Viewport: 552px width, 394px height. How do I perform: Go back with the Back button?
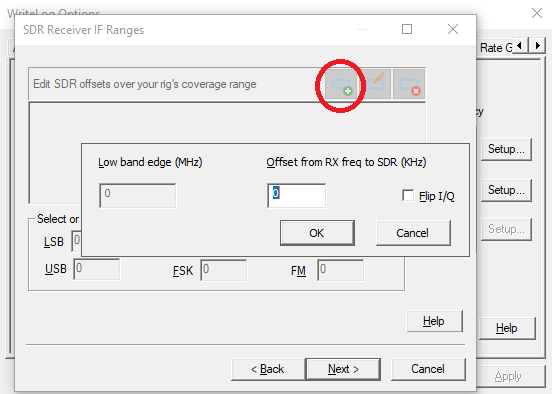[x=268, y=369]
